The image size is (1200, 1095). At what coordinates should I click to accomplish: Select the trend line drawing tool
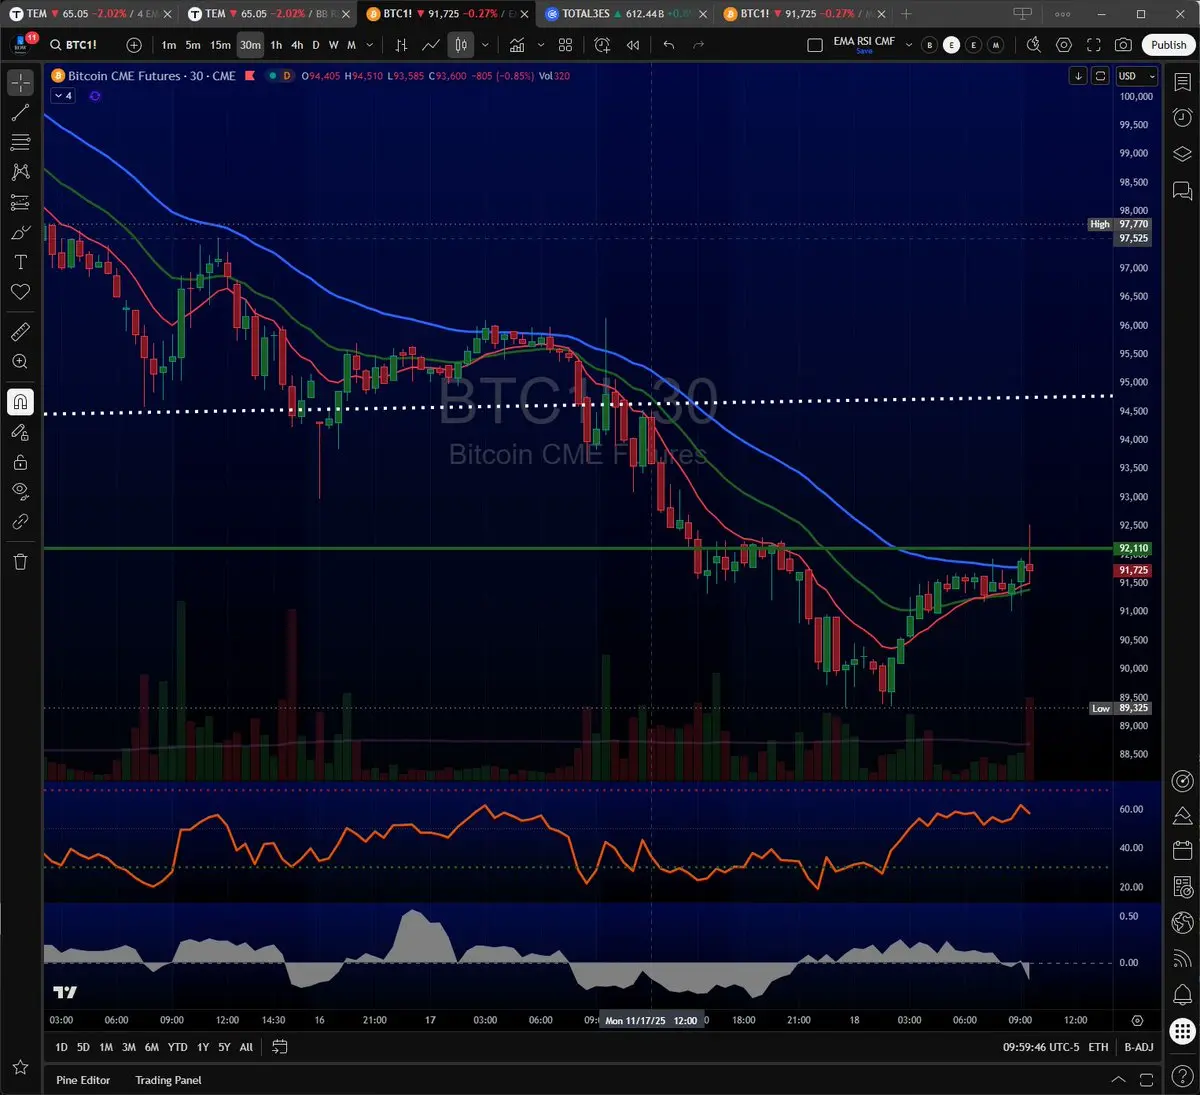(x=20, y=112)
